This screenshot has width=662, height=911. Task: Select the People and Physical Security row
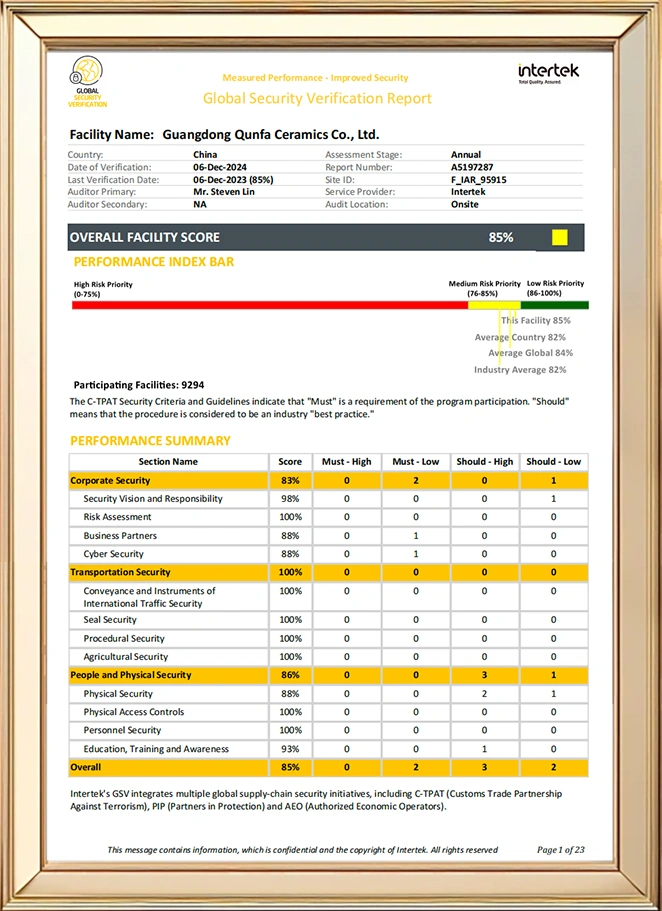[x=130, y=675]
